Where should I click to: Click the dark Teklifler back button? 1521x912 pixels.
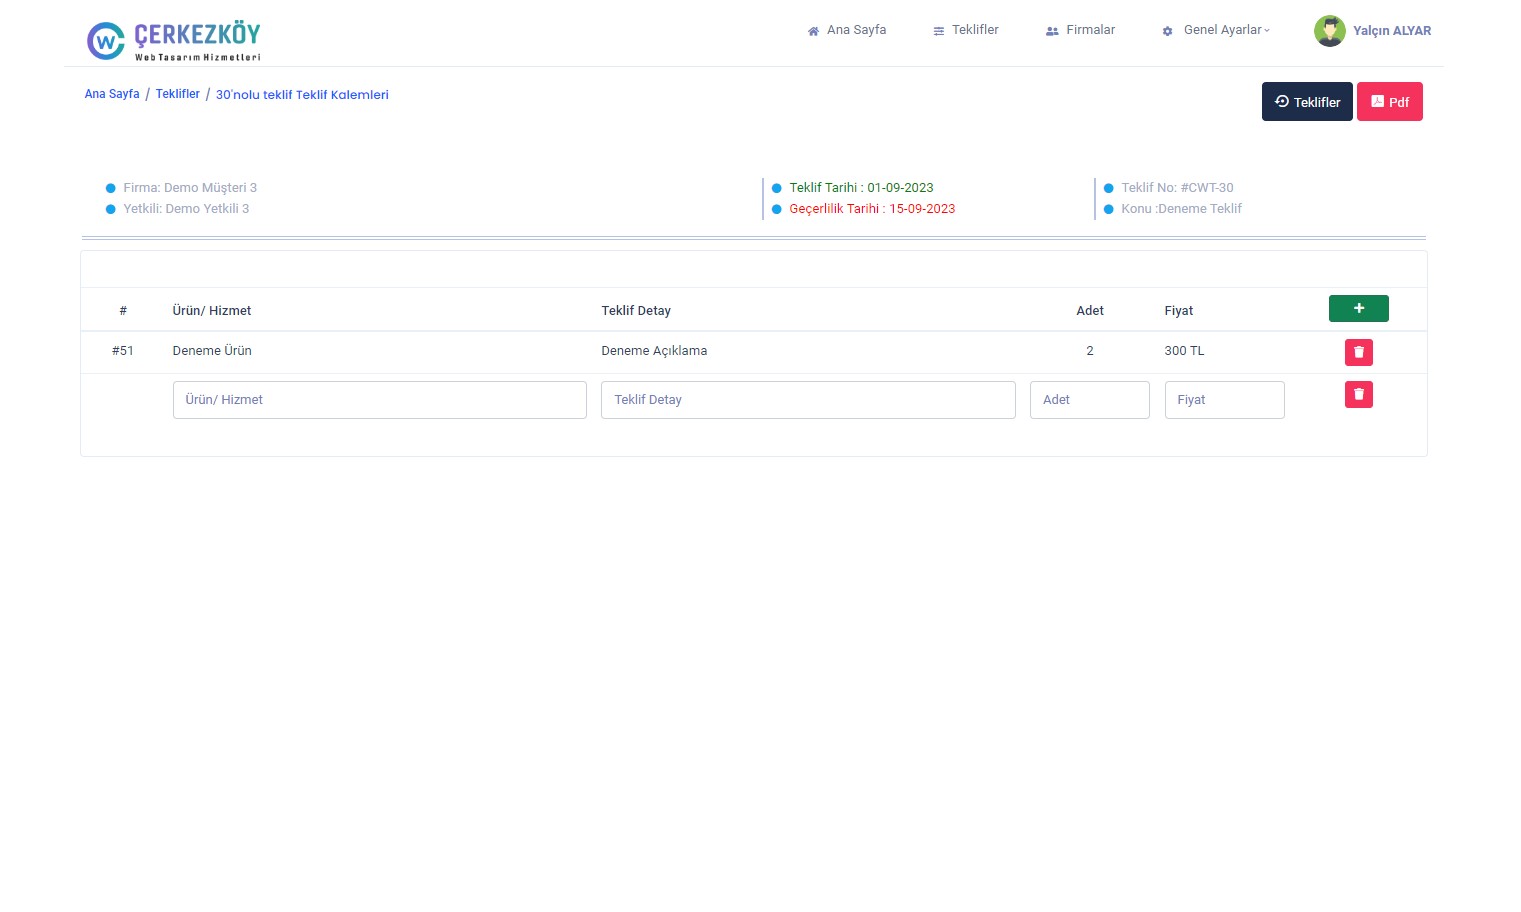coord(1306,102)
